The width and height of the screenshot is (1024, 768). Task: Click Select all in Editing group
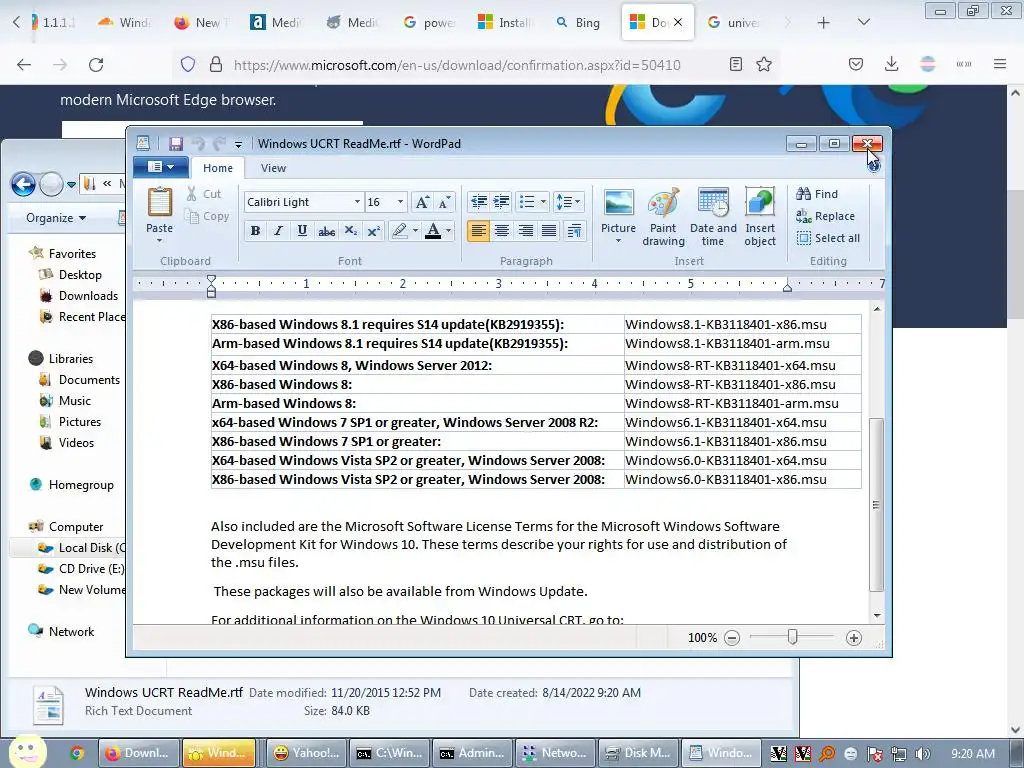pyautogui.click(x=828, y=238)
